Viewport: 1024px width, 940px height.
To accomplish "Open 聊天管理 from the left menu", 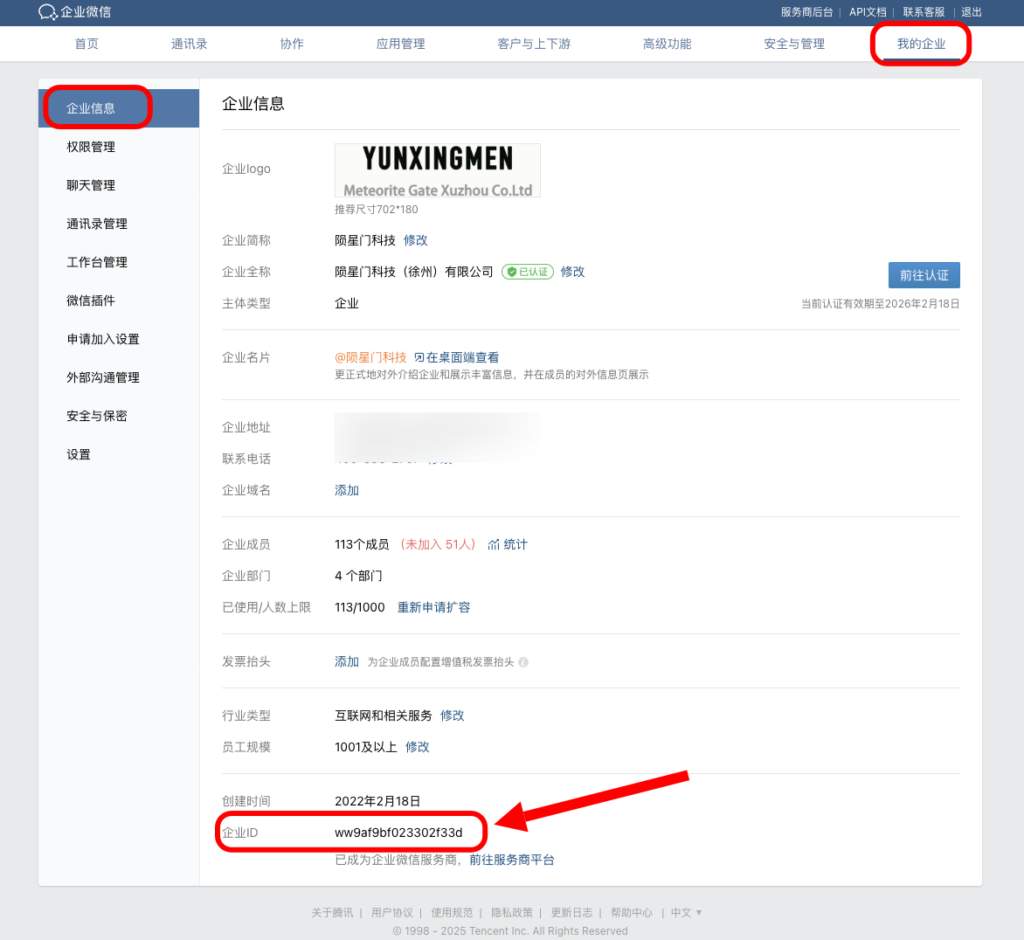I will pos(91,185).
